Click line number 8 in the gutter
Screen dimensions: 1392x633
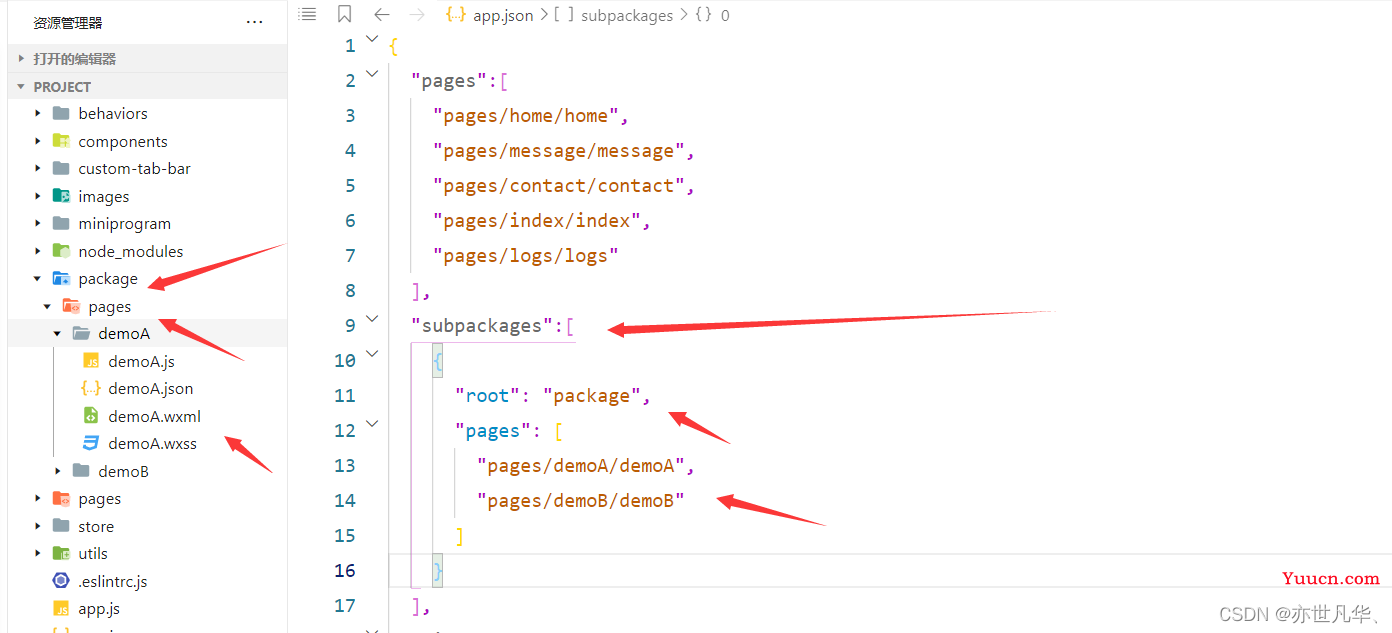coord(350,291)
